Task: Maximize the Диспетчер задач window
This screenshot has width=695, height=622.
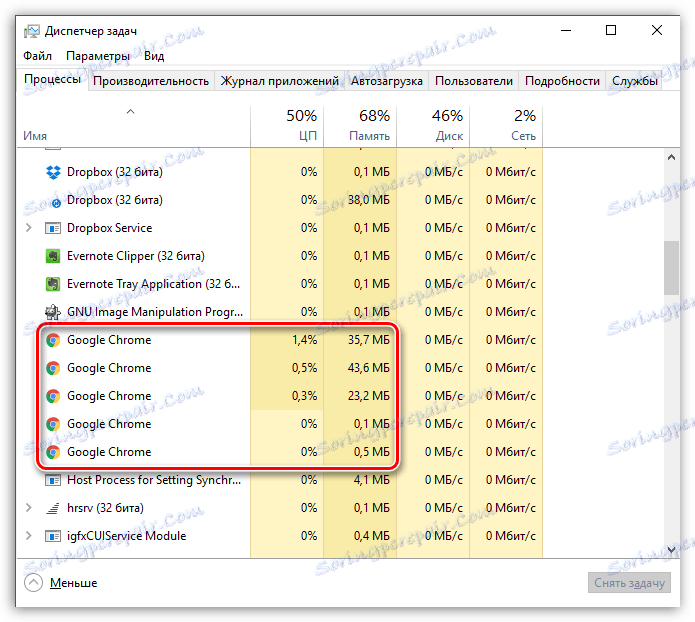Action: pos(611,30)
